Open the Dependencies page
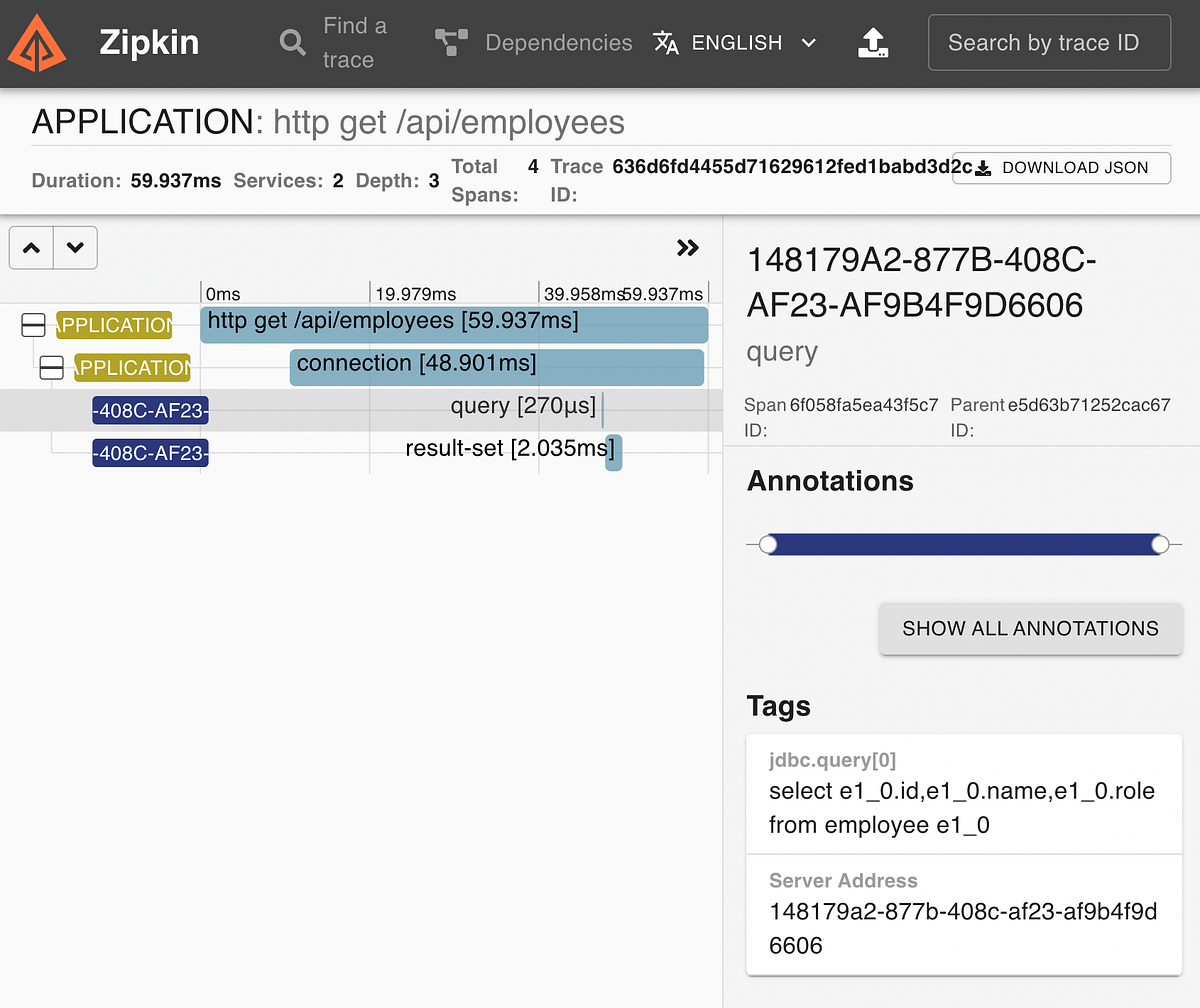This screenshot has height=1008, width=1200. 559,42
